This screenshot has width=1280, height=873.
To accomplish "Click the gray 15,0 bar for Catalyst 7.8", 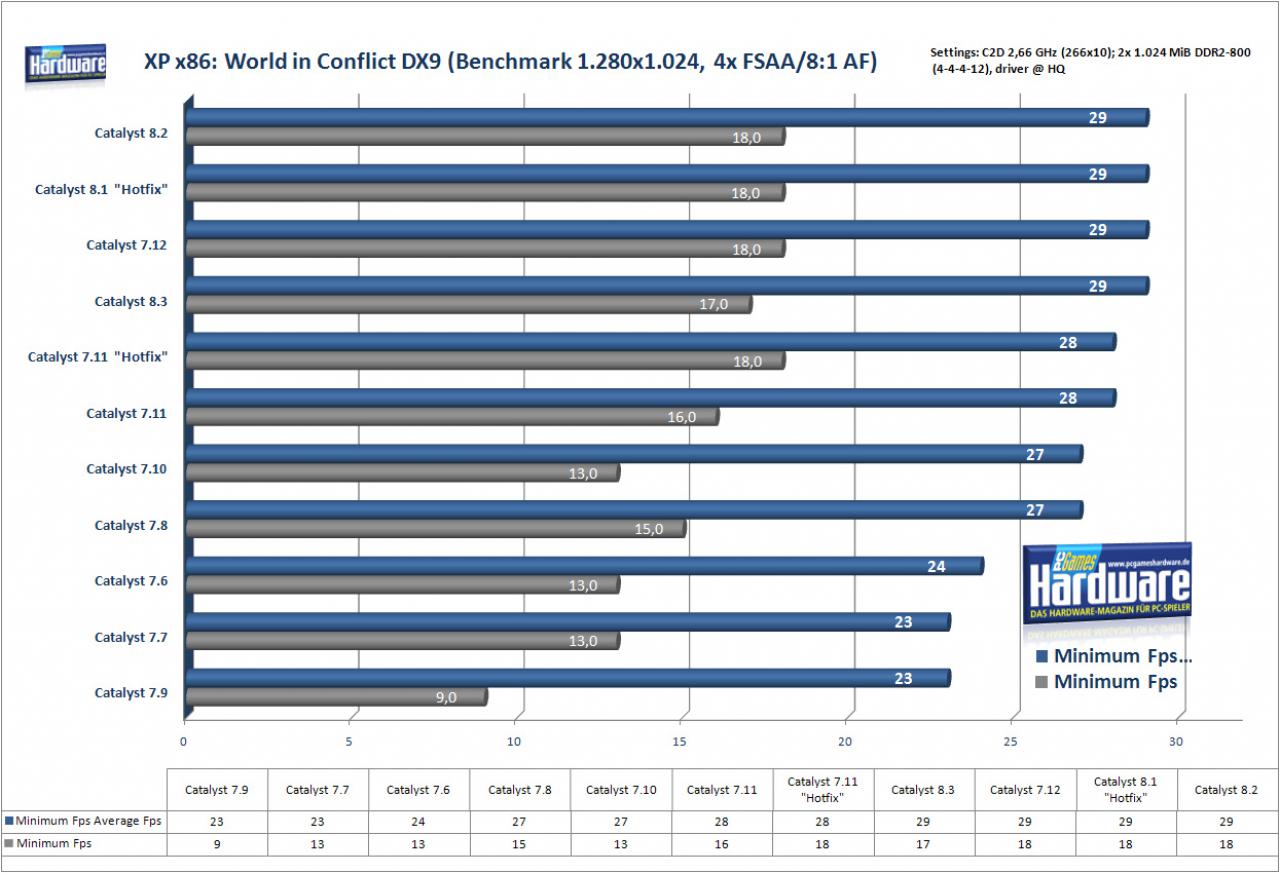I will pos(435,529).
